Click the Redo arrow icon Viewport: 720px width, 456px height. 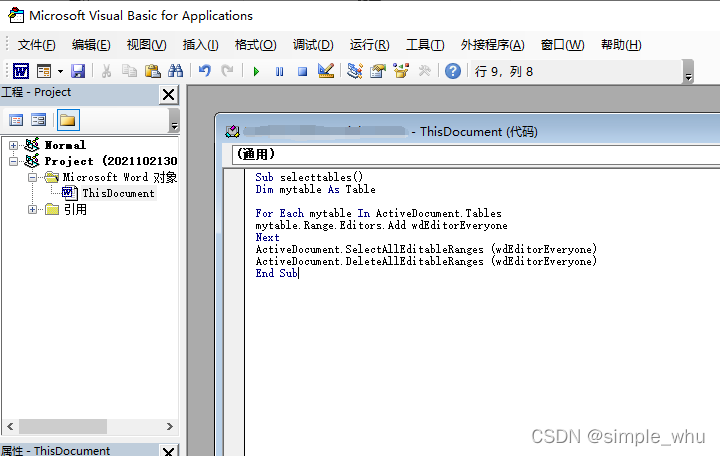[227, 71]
